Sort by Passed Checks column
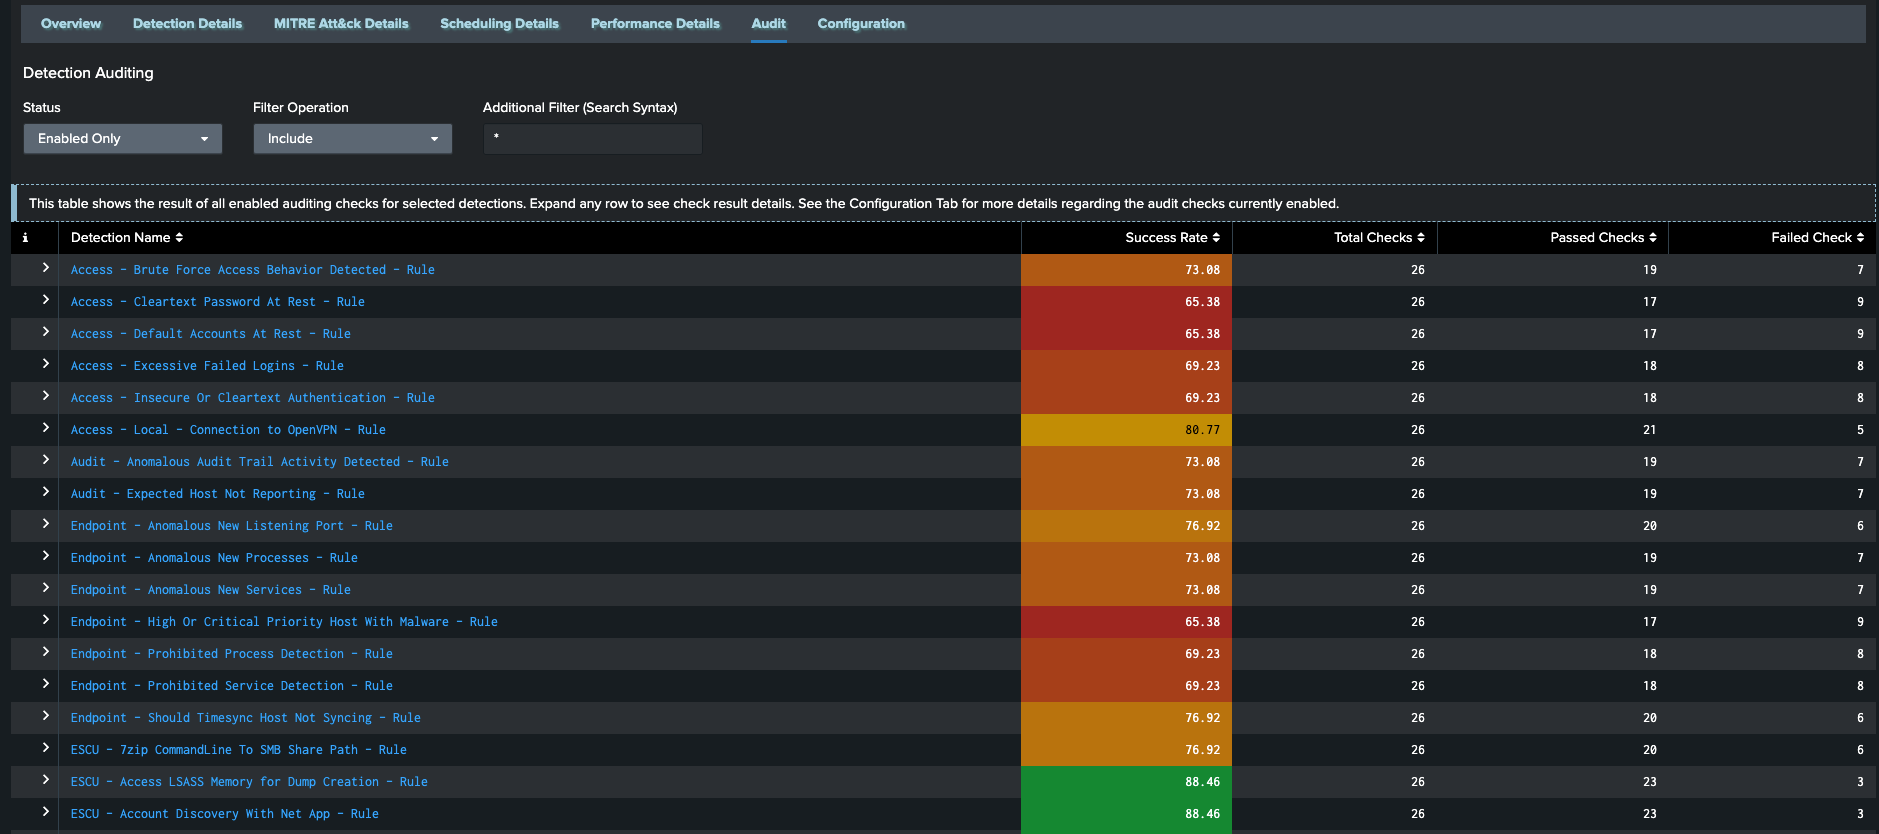 pyautogui.click(x=1604, y=238)
